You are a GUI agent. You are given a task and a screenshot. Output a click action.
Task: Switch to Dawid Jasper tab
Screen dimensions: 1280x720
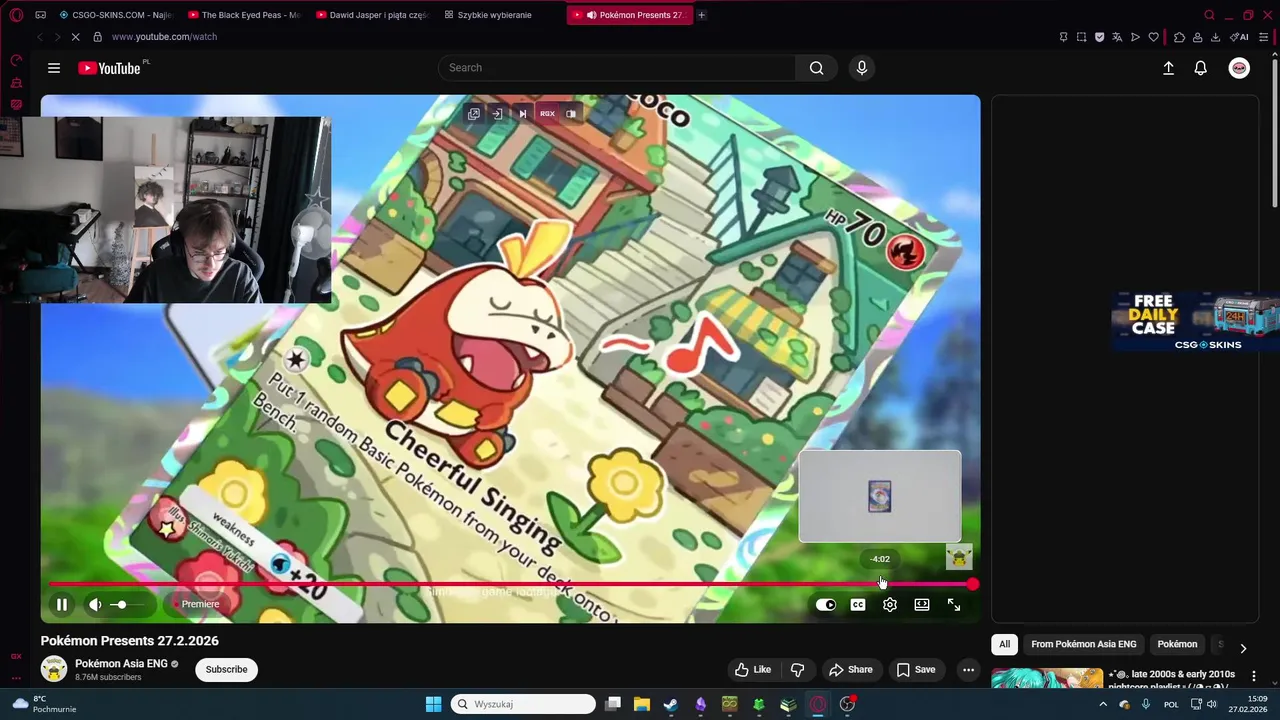coord(371,15)
